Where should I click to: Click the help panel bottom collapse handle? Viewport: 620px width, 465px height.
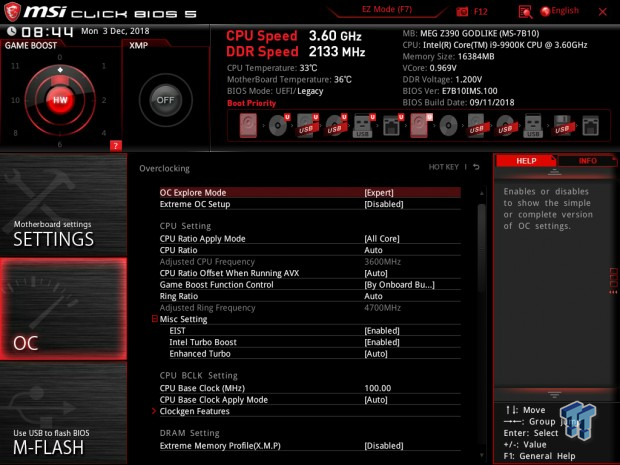click(x=554, y=394)
